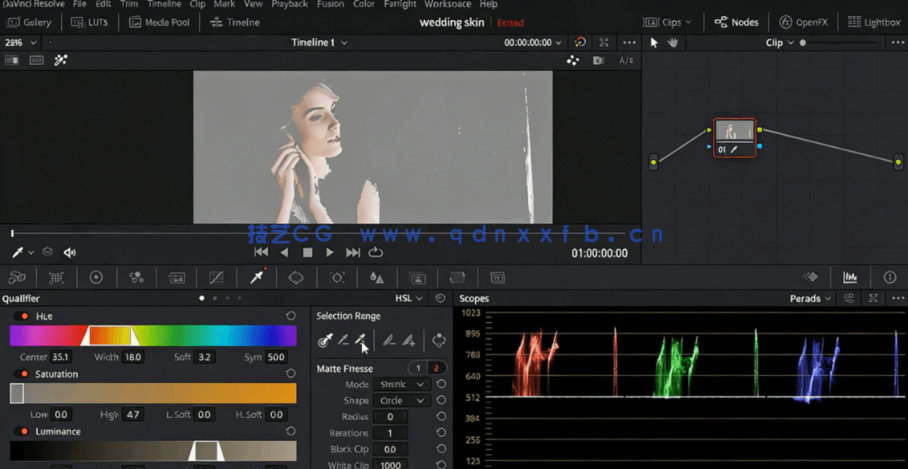This screenshot has height=469, width=908.
Task: Open the Fusion menu
Action: (x=330, y=4)
